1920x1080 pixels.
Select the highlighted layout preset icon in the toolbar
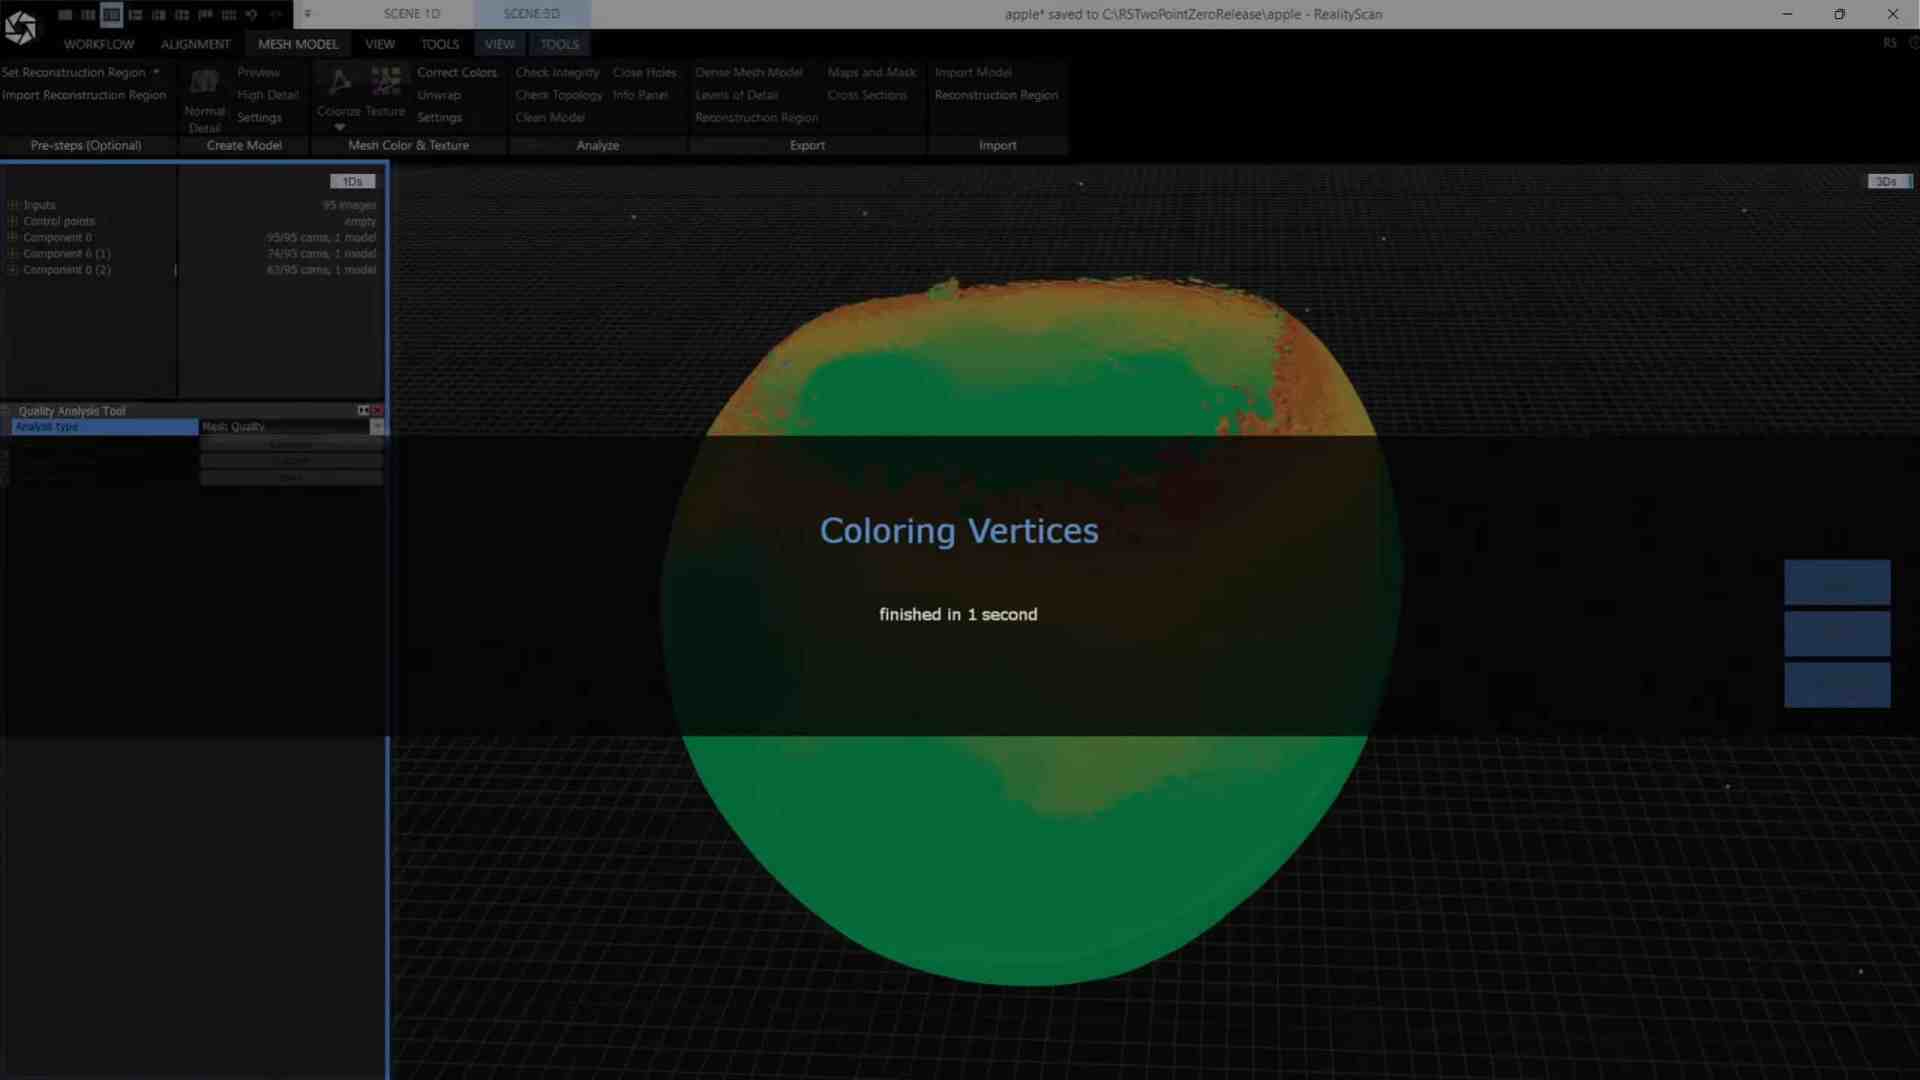click(x=111, y=15)
